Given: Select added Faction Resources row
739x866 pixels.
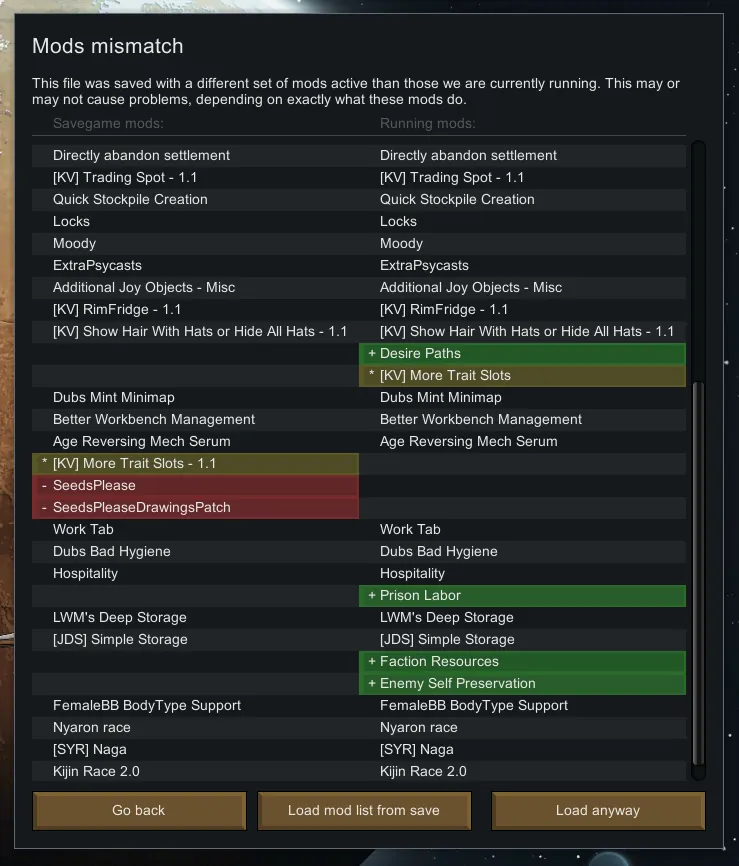Looking at the screenshot, I should 522,661.
